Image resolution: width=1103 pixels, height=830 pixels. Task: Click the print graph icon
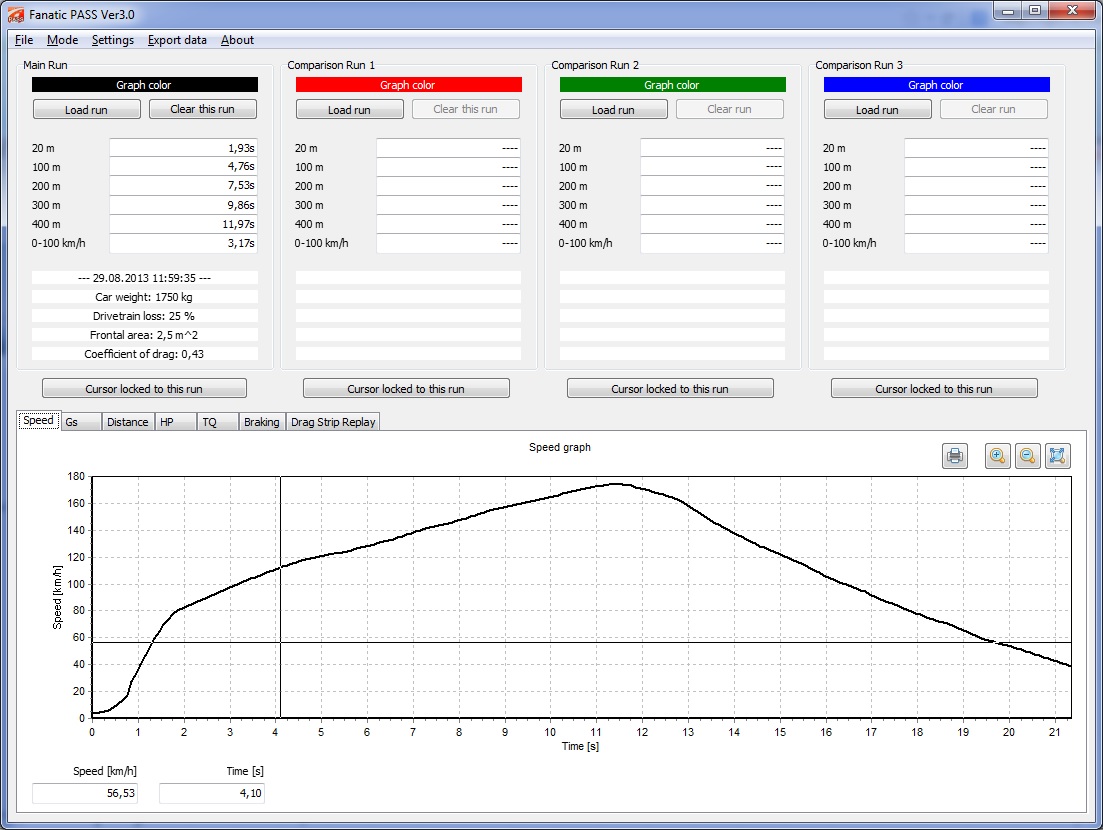point(955,456)
